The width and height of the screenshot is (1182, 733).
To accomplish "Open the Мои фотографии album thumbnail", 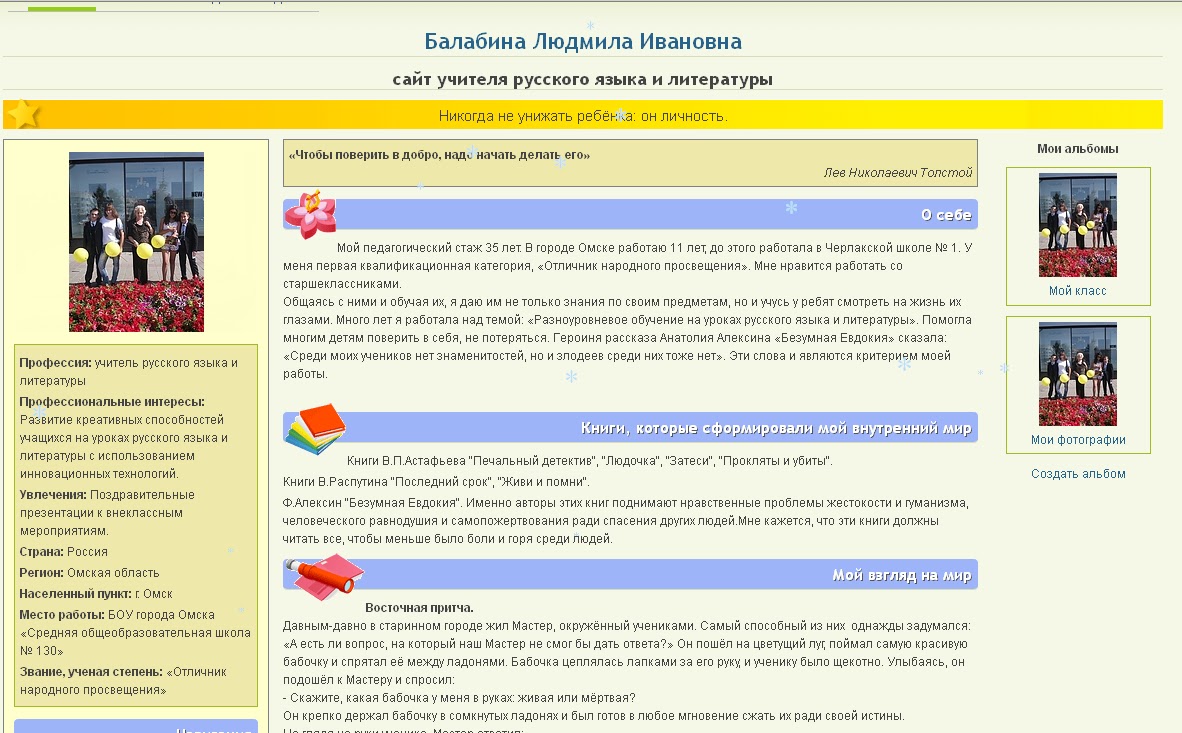I will tap(1077, 374).
